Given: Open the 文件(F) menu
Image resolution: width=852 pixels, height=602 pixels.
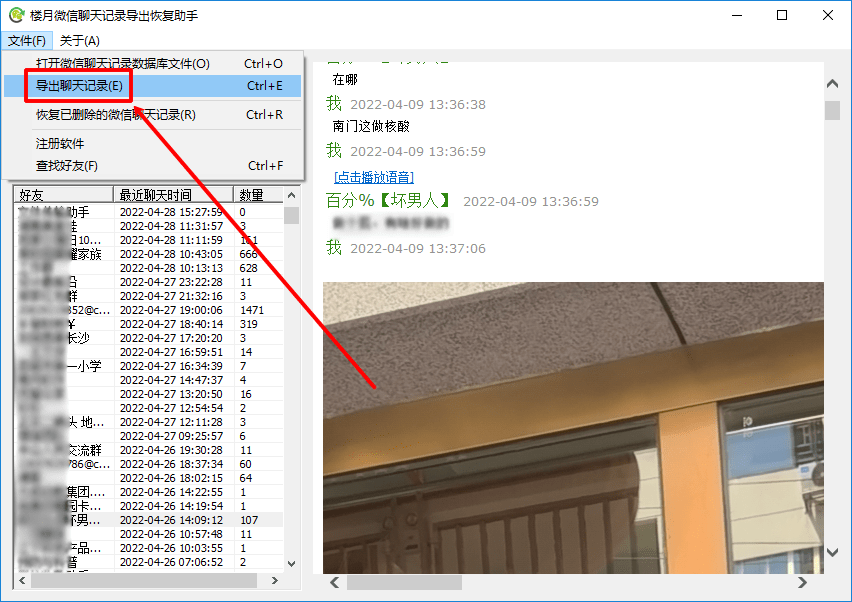Looking at the screenshot, I should click(27, 41).
